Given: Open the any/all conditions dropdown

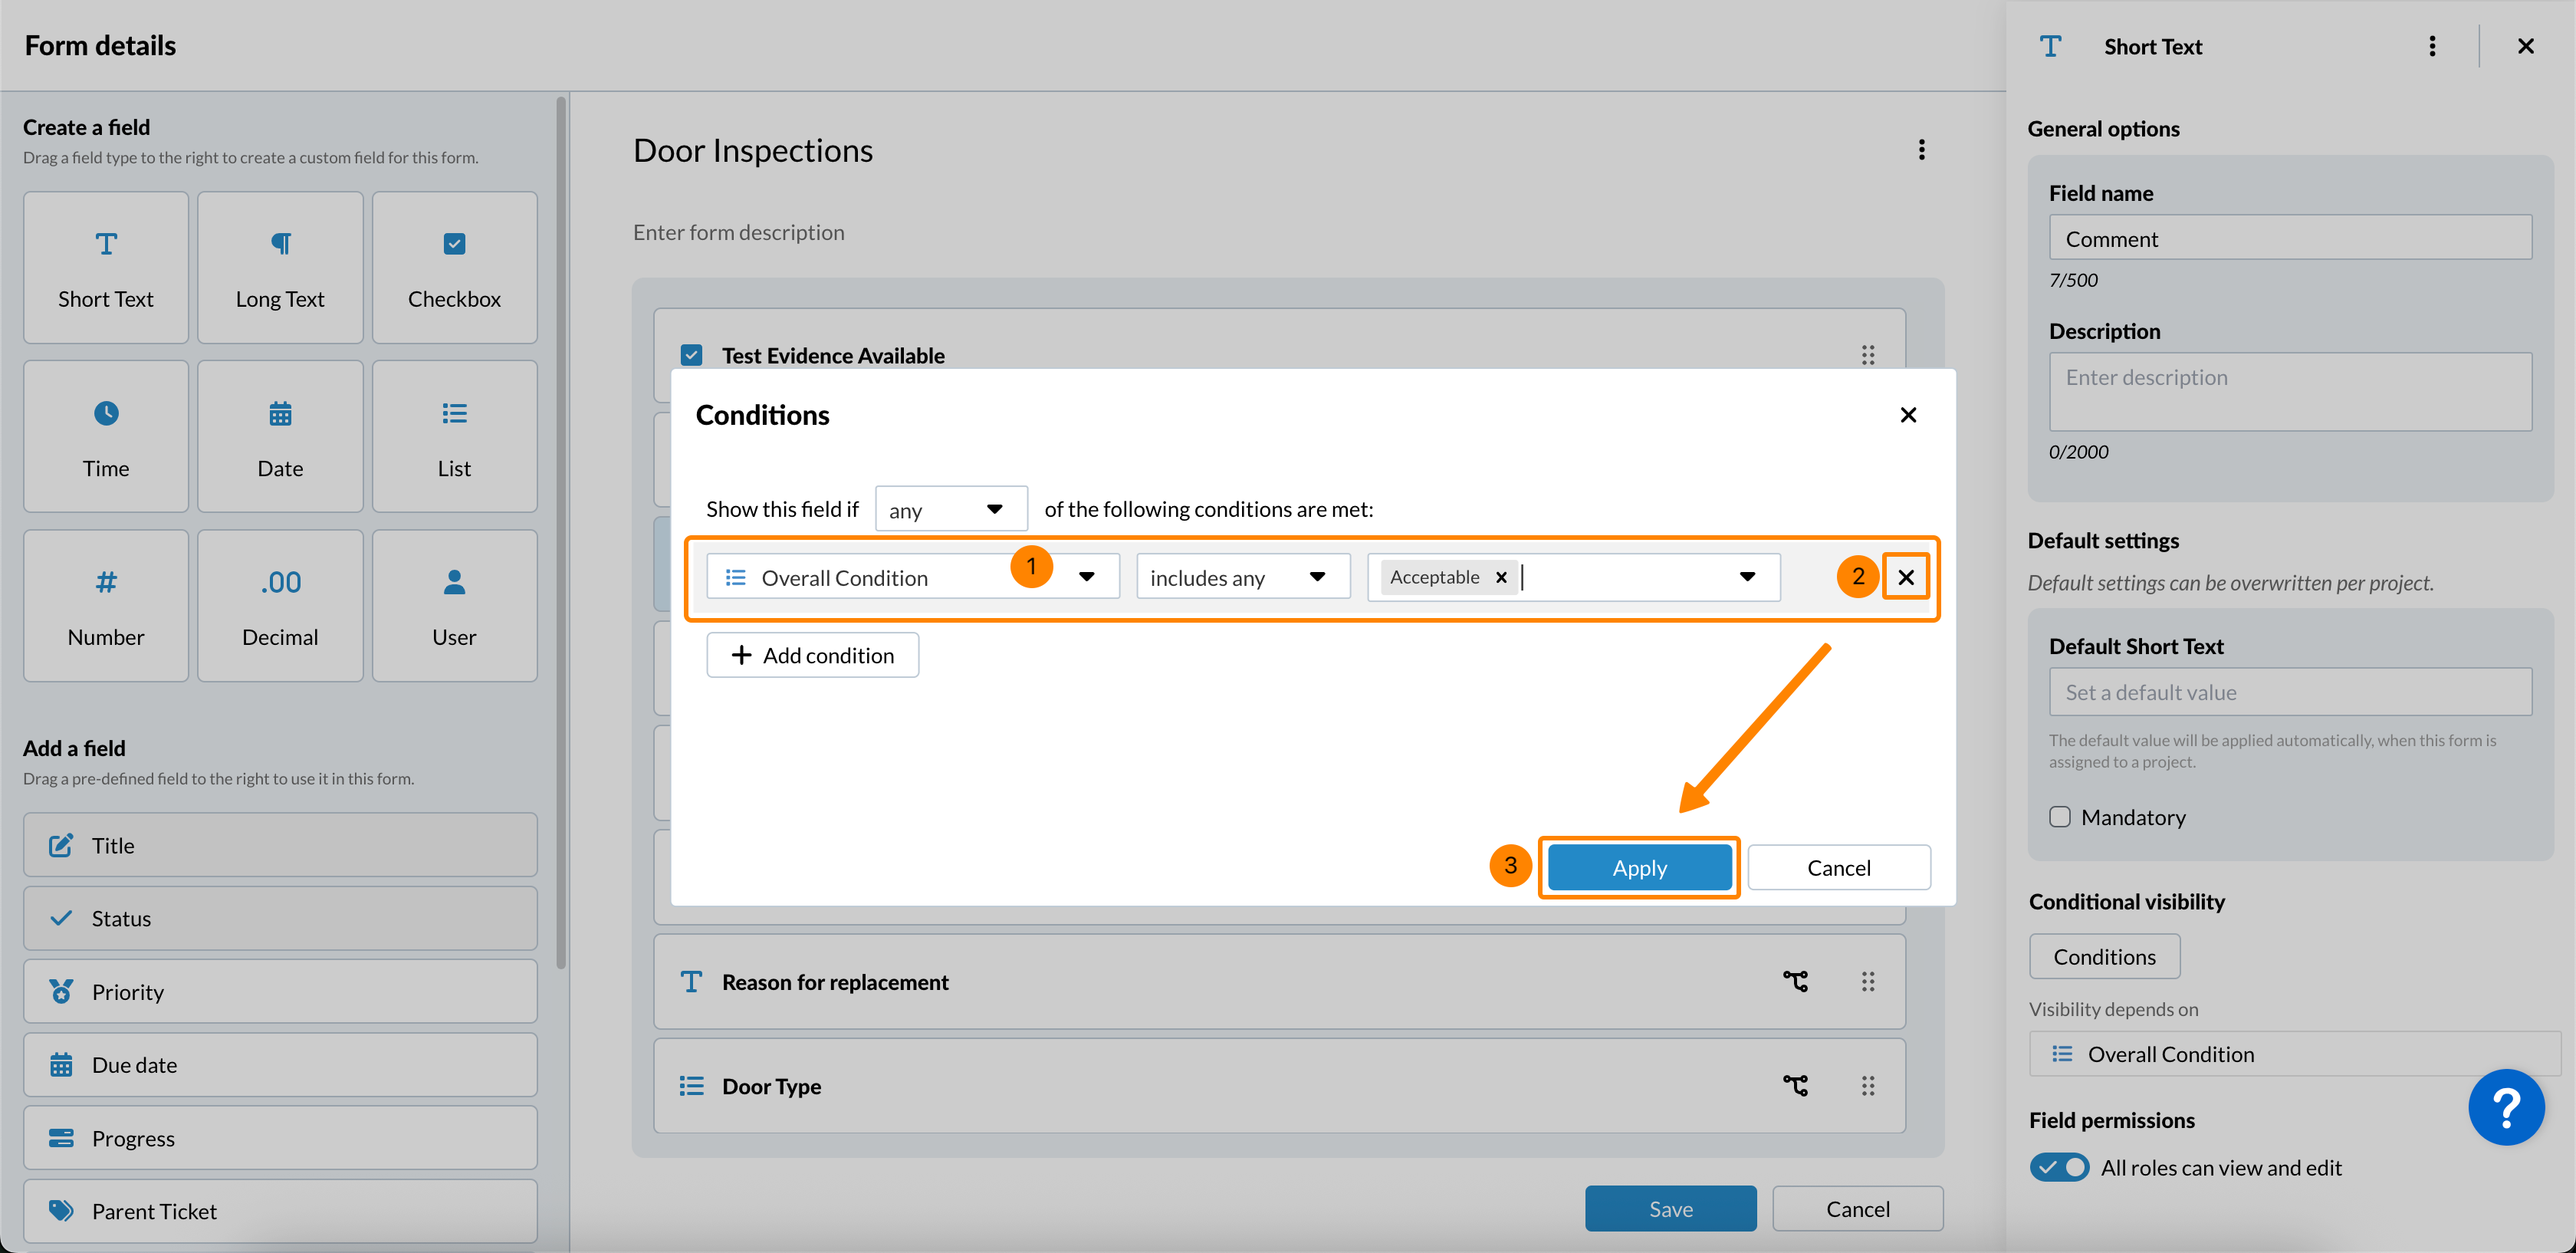Looking at the screenshot, I should [x=950, y=509].
